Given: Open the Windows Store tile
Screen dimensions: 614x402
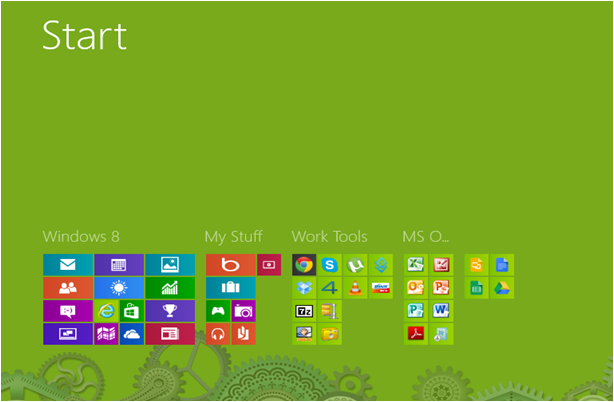Looking at the screenshot, I should click(x=131, y=311).
